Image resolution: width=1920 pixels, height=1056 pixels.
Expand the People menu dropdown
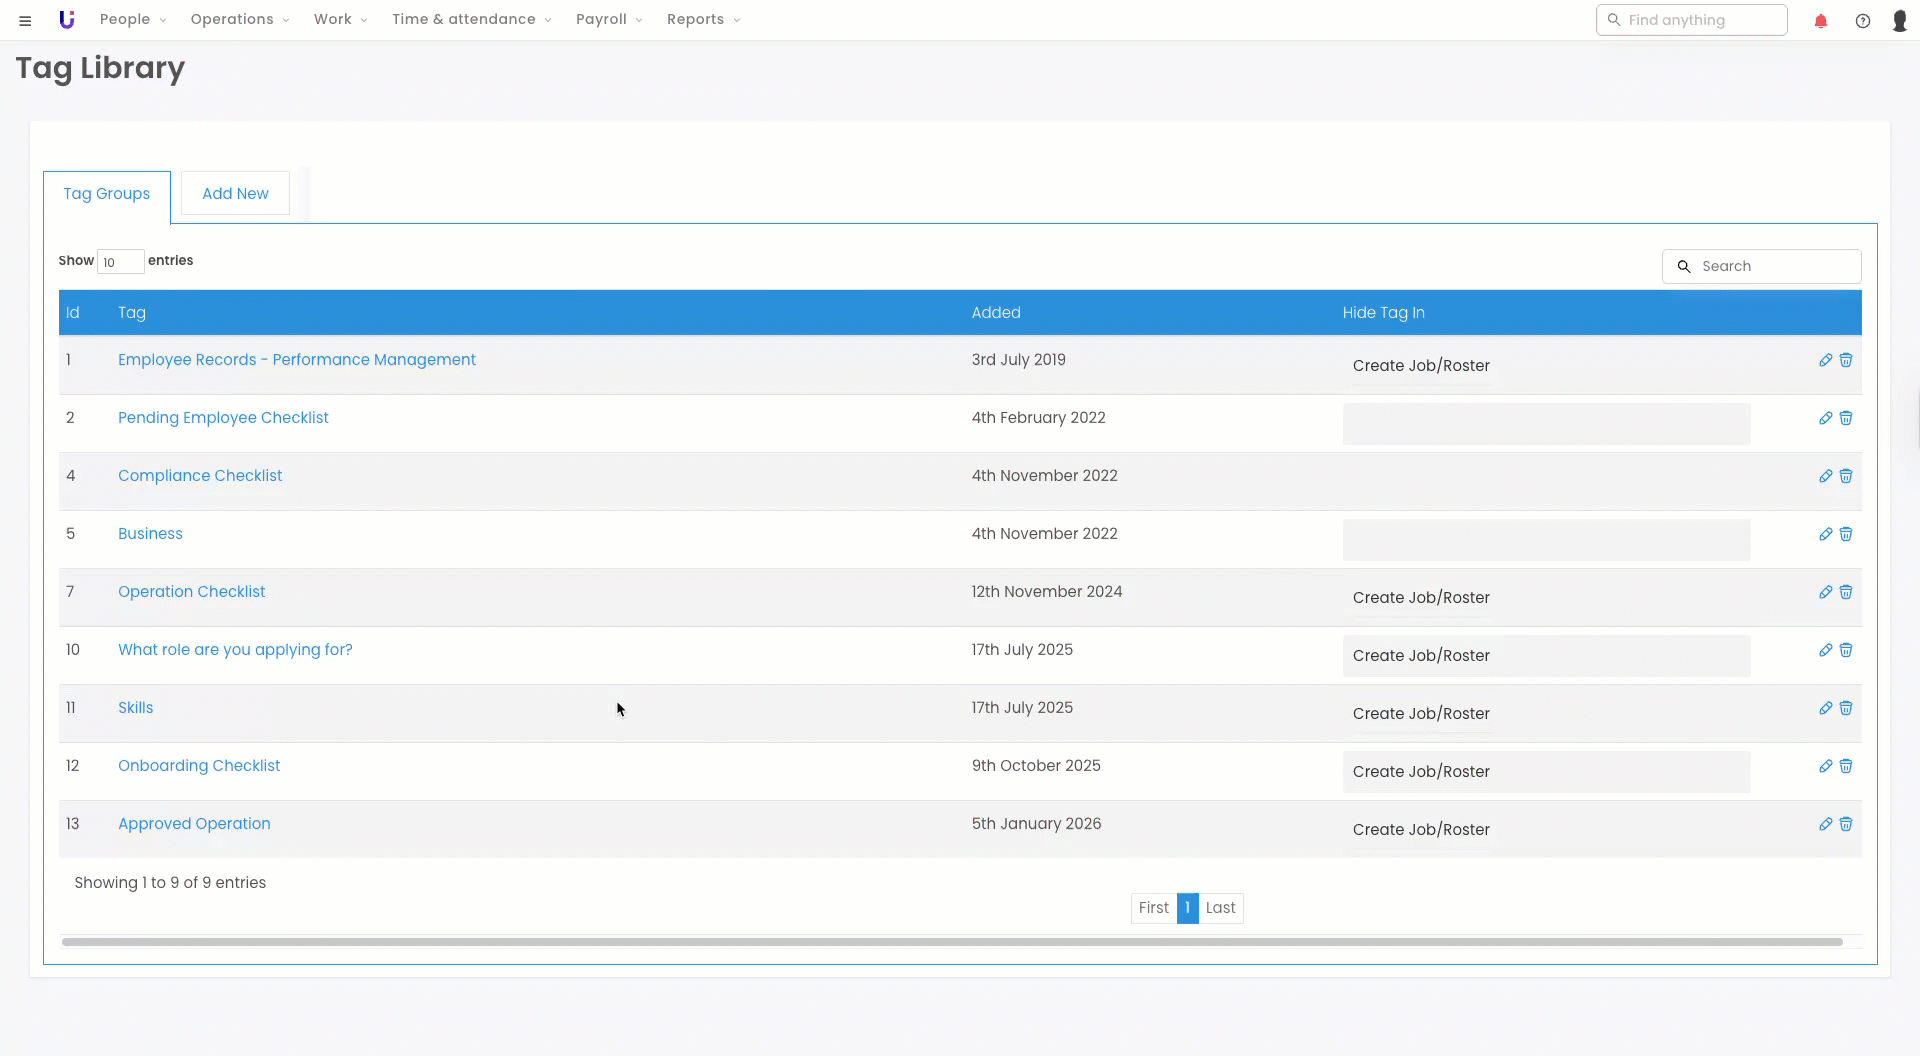click(133, 20)
